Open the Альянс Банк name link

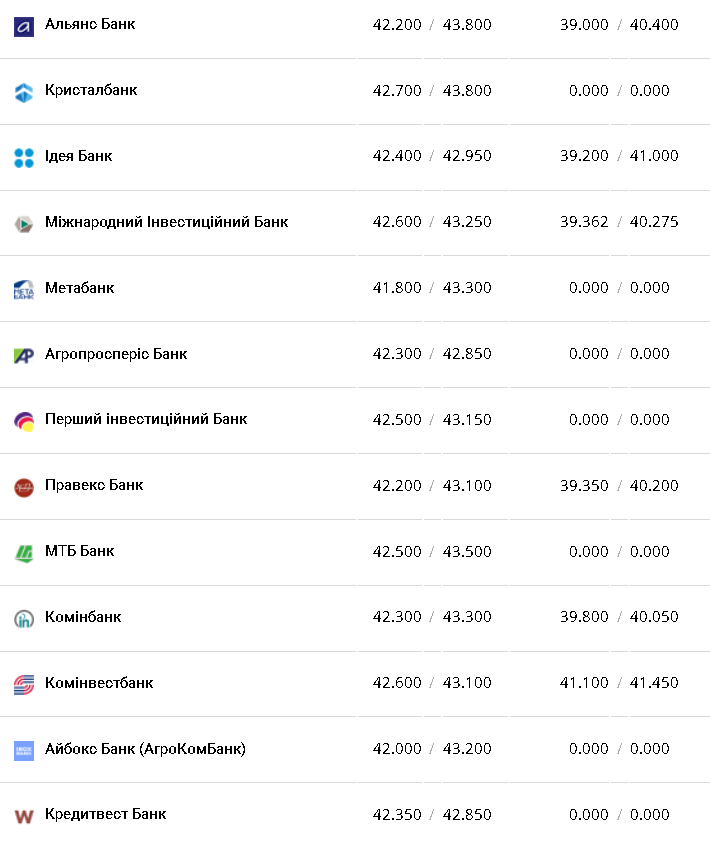pos(90,24)
